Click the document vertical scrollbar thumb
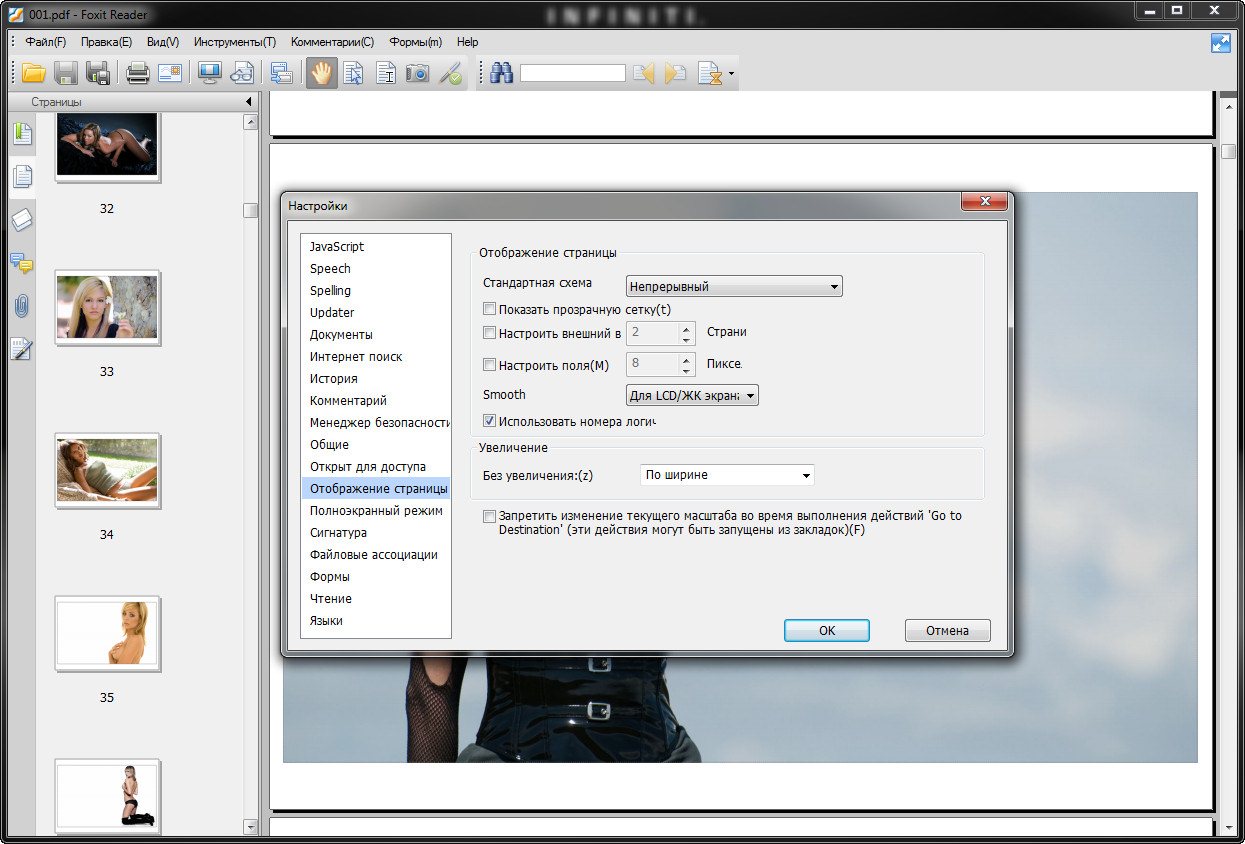The image size is (1245, 844). [1228, 151]
